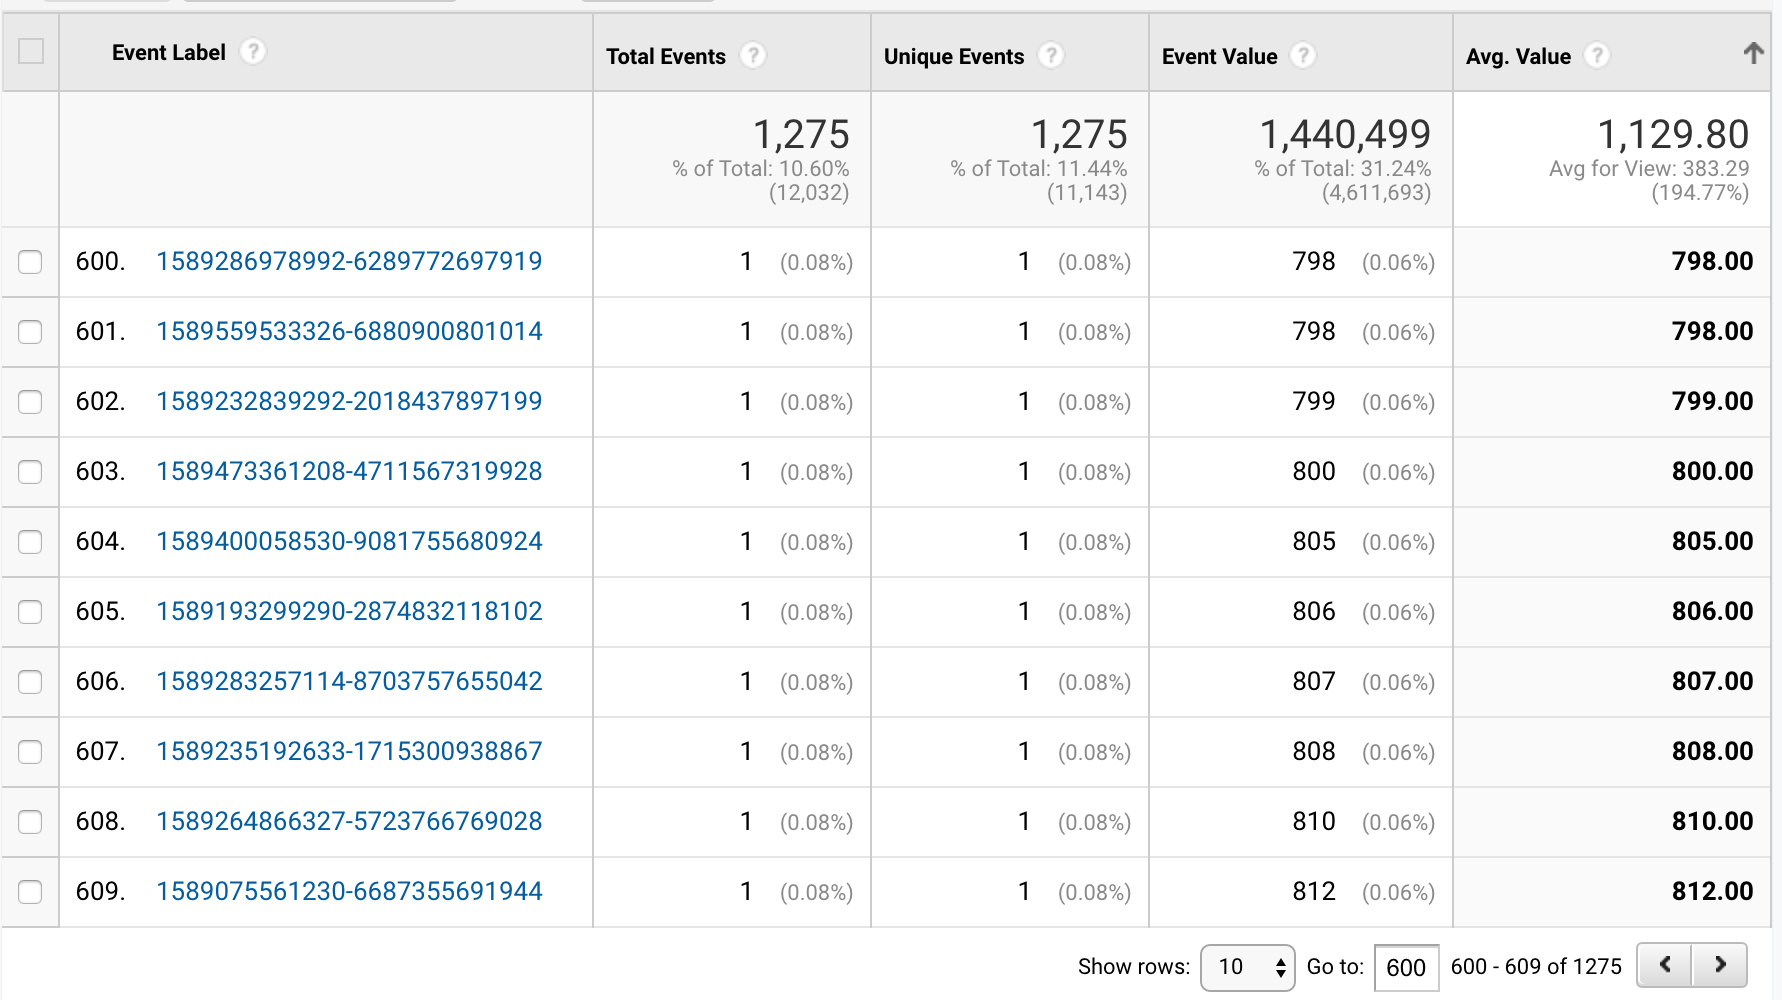1782x1000 pixels.
Task: Select the 600 - 609 of 1275 pager text
Action: 1536,966
